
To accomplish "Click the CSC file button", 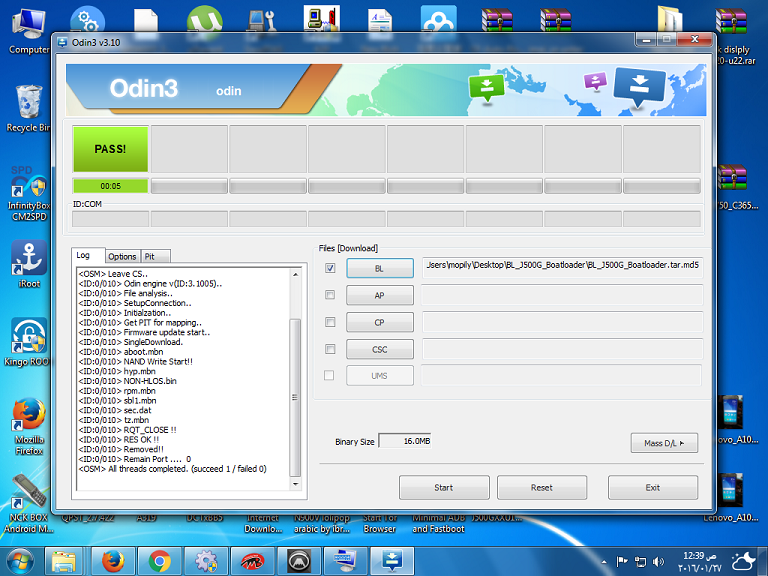I will (x=380, y=349).
